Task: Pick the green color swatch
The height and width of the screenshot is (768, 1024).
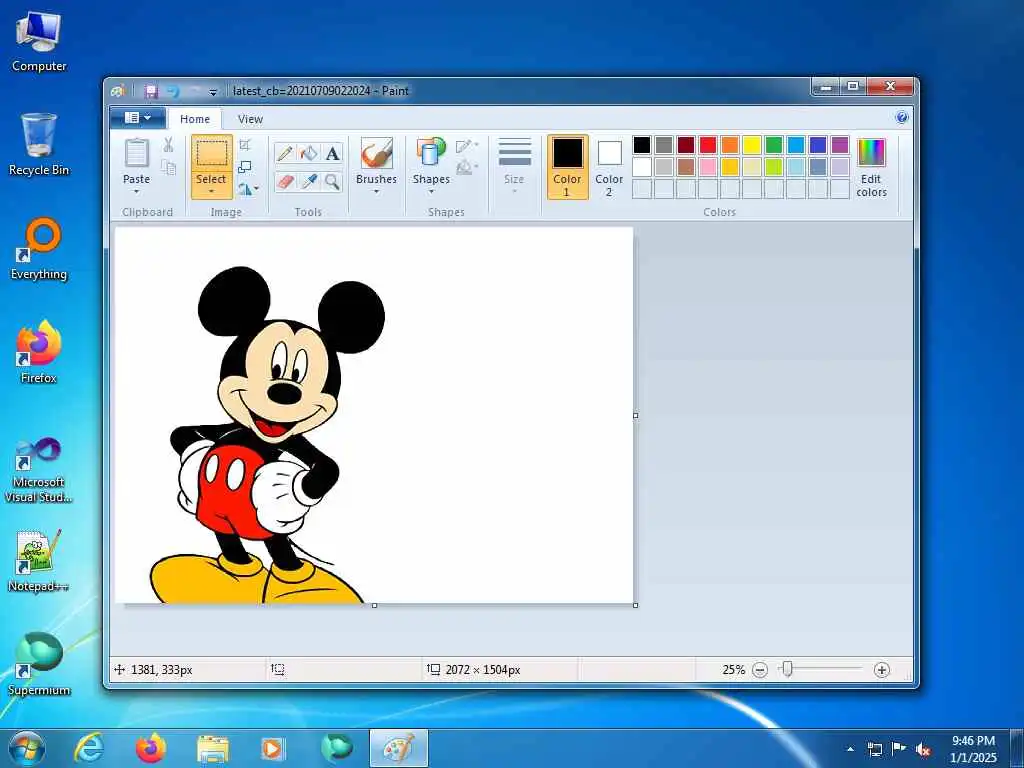Action: pos(774,145)
